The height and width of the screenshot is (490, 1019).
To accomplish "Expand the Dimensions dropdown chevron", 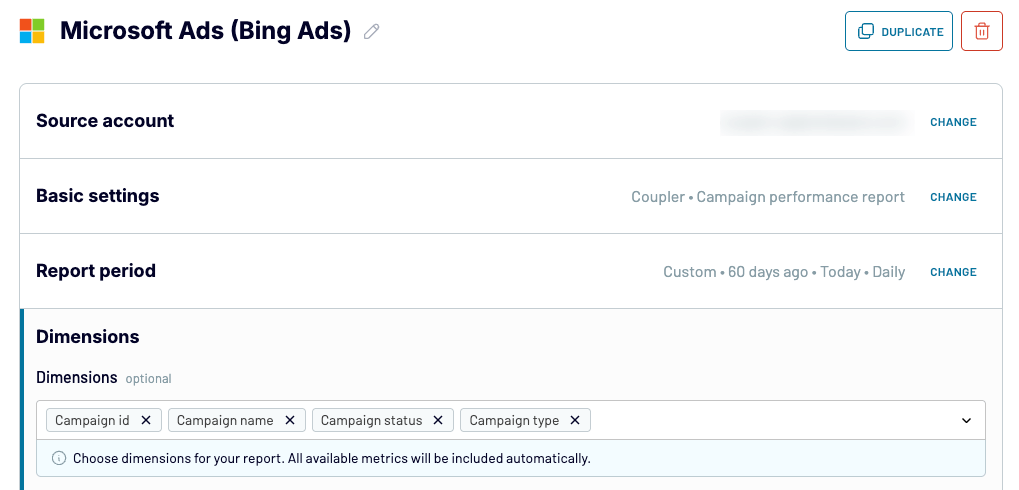I will point(966,420).
